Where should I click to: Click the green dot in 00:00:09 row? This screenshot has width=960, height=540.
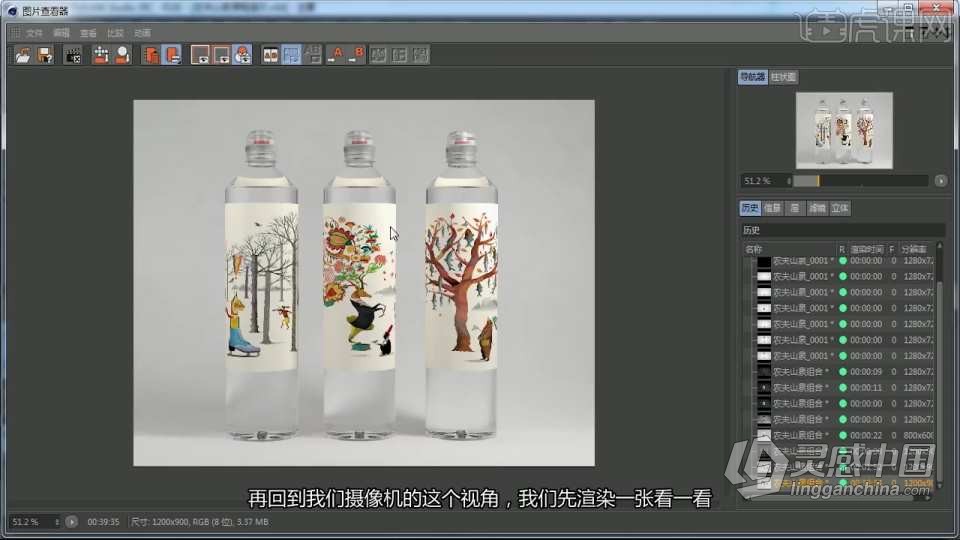pyautogui.click(x=843, y=372)
